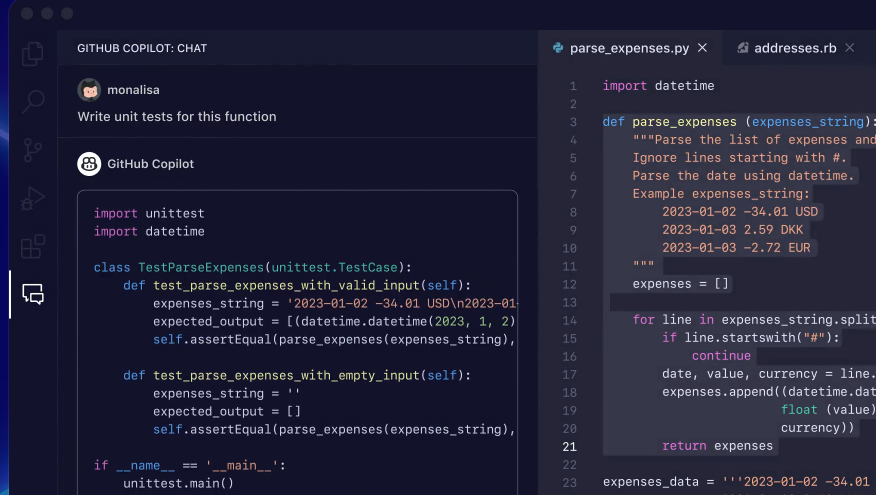This screenshot has width=876, height=495.
Task: Click the Ruby icon on addresses.rb tab
Action: (743, 48)
